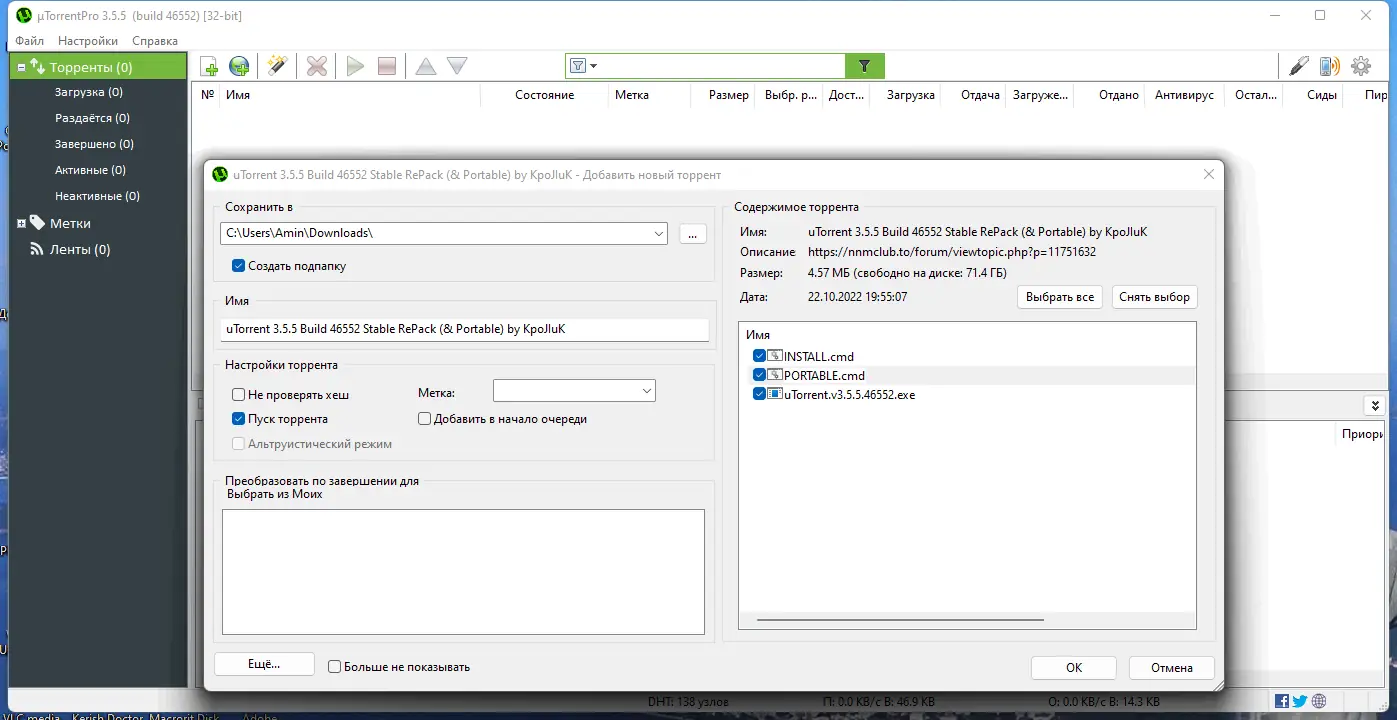Click the Состояние column header

[x=545, y=95]
